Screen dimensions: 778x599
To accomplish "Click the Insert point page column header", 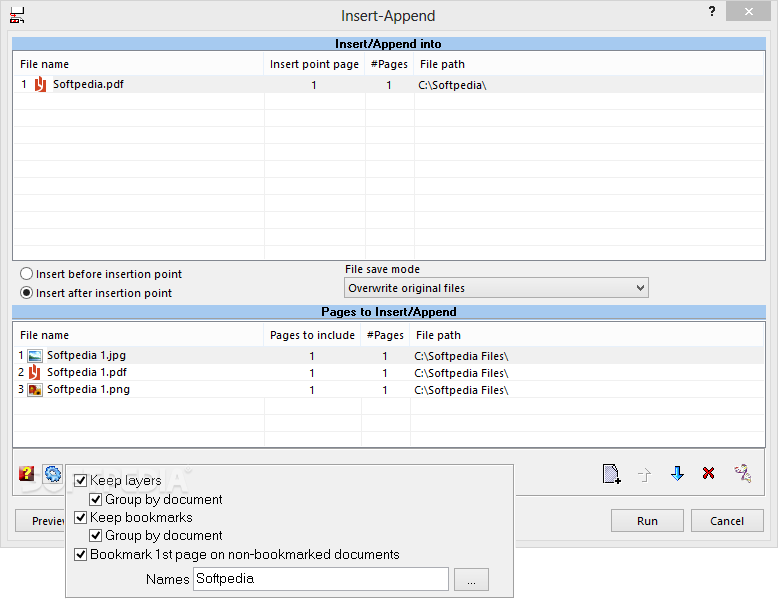I will tap(314, 65).
